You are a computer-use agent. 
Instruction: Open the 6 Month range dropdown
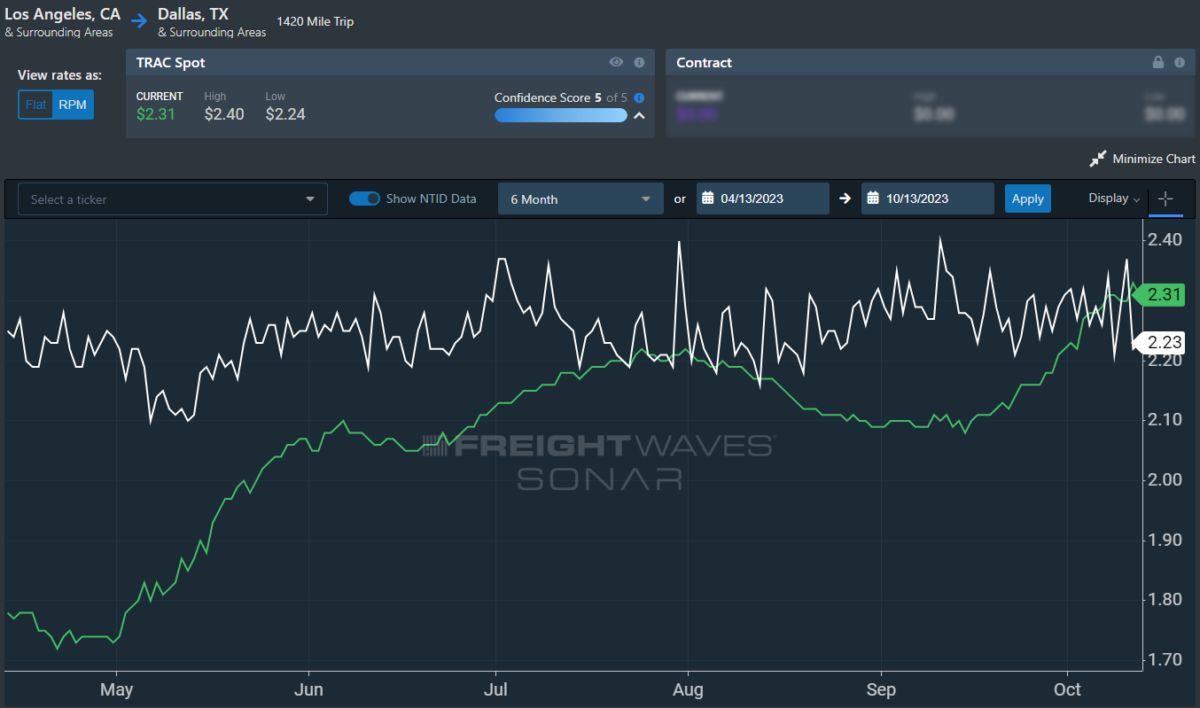pos(581,199)
